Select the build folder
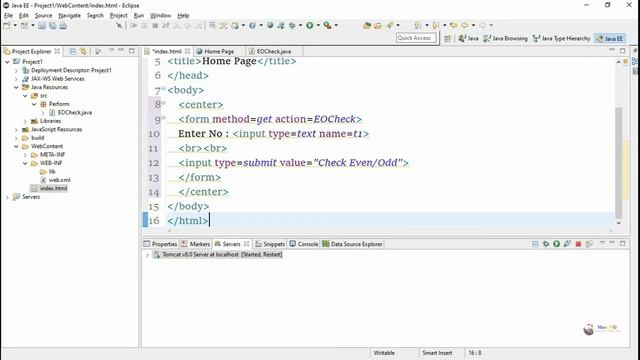 tap(37, 138)
